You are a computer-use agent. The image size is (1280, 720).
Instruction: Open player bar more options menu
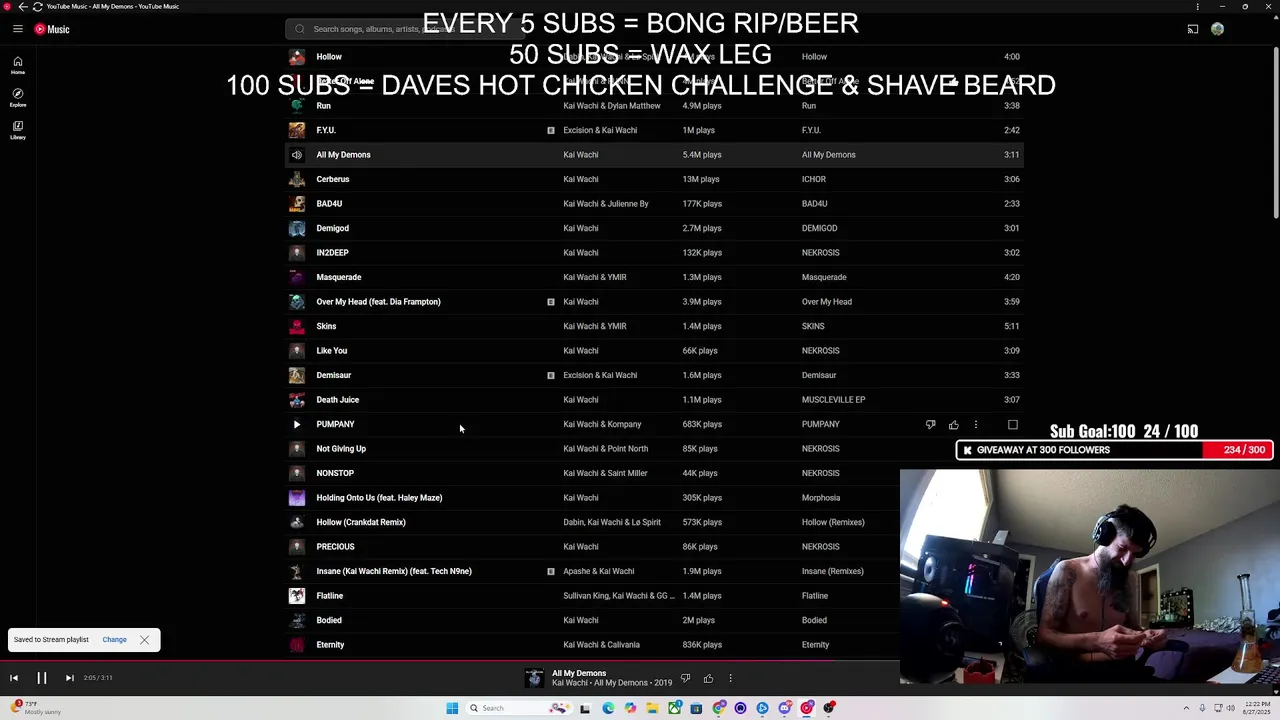point(730,678)
